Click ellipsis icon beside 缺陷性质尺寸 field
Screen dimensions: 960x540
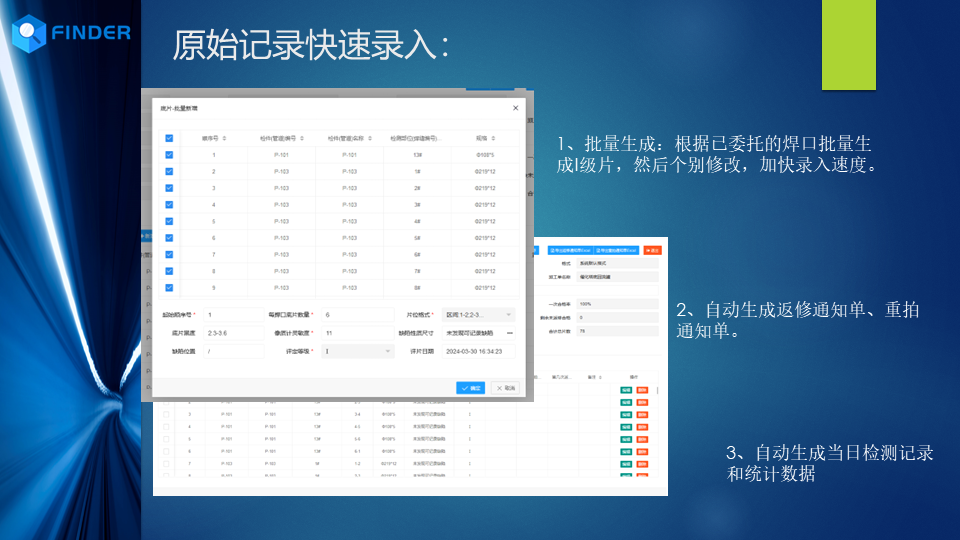pyautogui.click(x=510, y=333)
